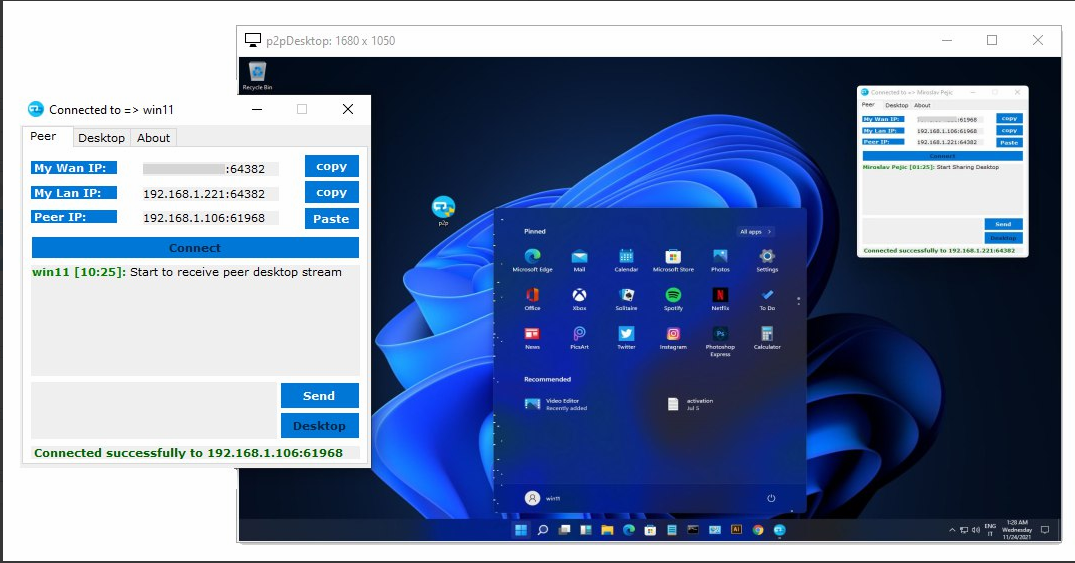The height and width of the screenshot is (563, 1075).
Task: Open Microsoft Edge from pinned apps
Action: point(532,258)
